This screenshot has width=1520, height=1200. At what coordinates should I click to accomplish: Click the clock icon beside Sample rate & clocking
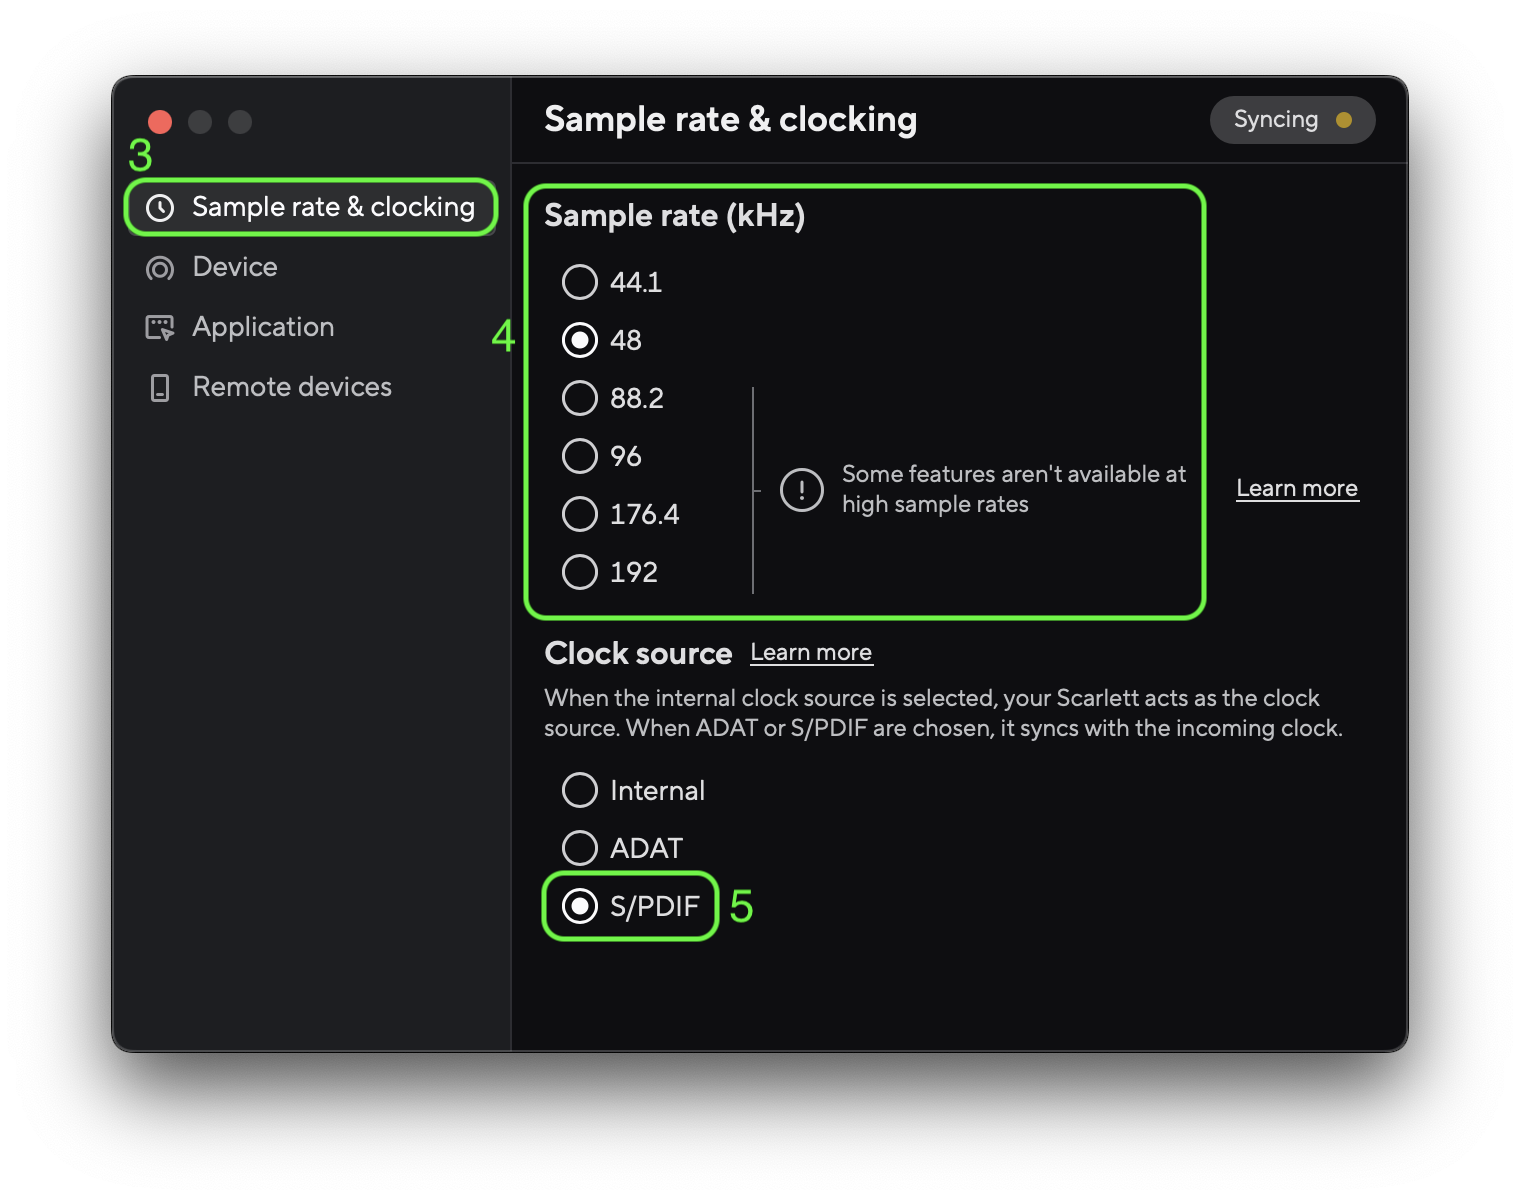[x=161, y=207]
